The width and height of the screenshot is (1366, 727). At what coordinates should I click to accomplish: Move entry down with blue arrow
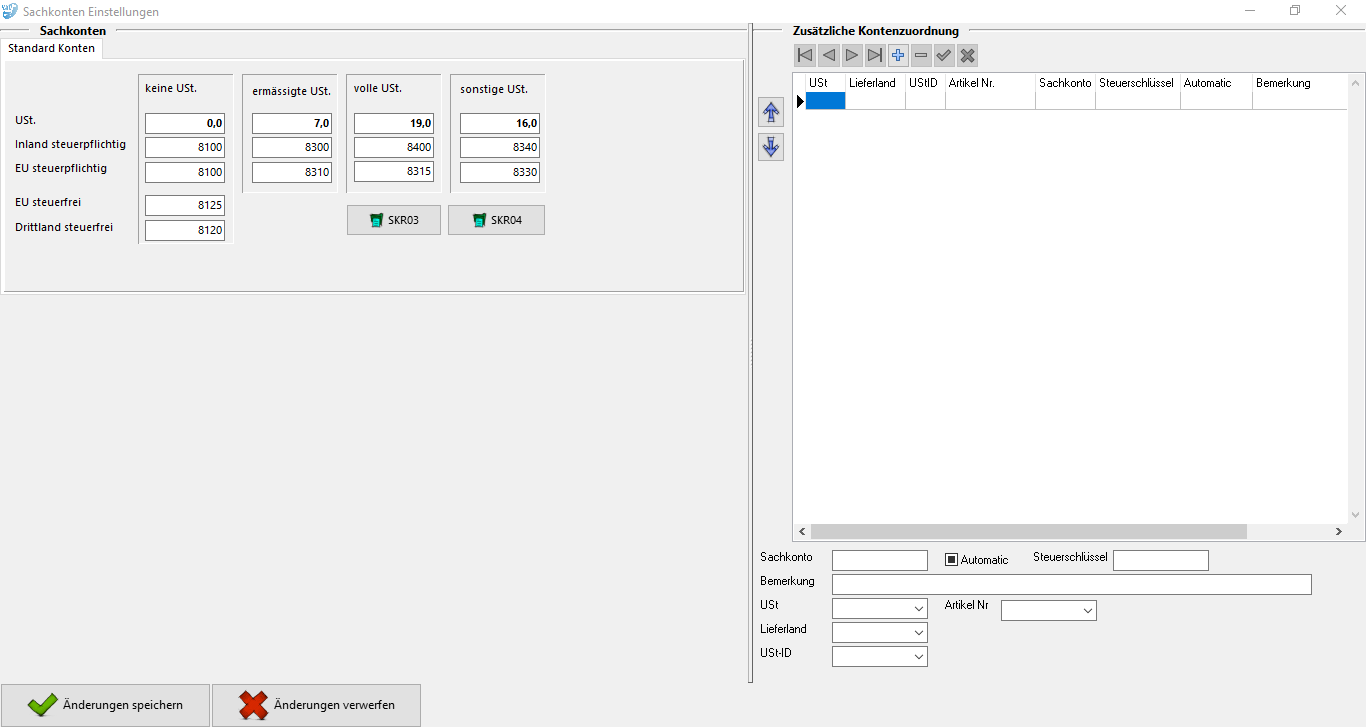pyautogui.click(x=771, y=147)
